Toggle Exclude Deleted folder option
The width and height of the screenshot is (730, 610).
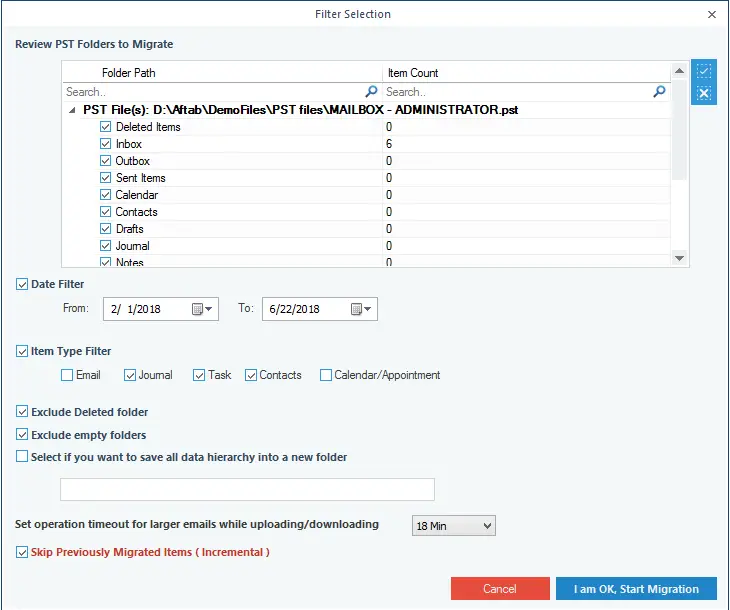(22, 411)
